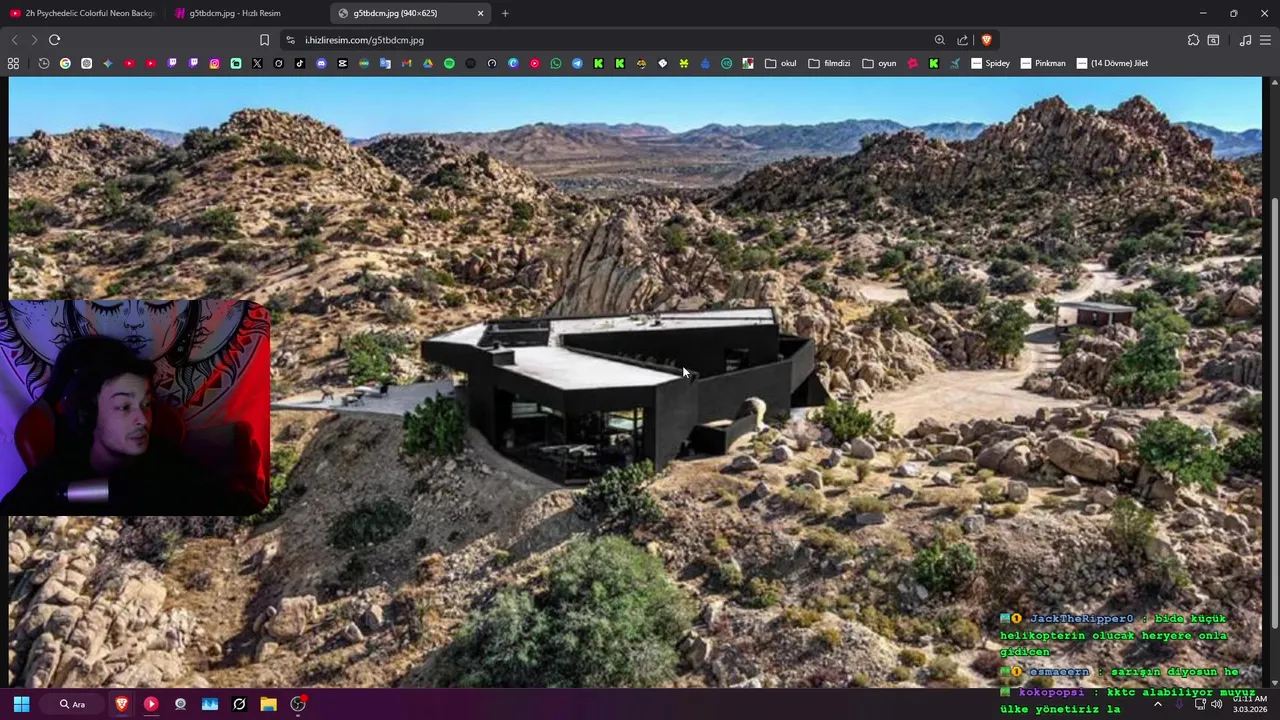Screen dimensions: 1280x720
Task: Open the Windows Start menu
Action: point(21,704)
